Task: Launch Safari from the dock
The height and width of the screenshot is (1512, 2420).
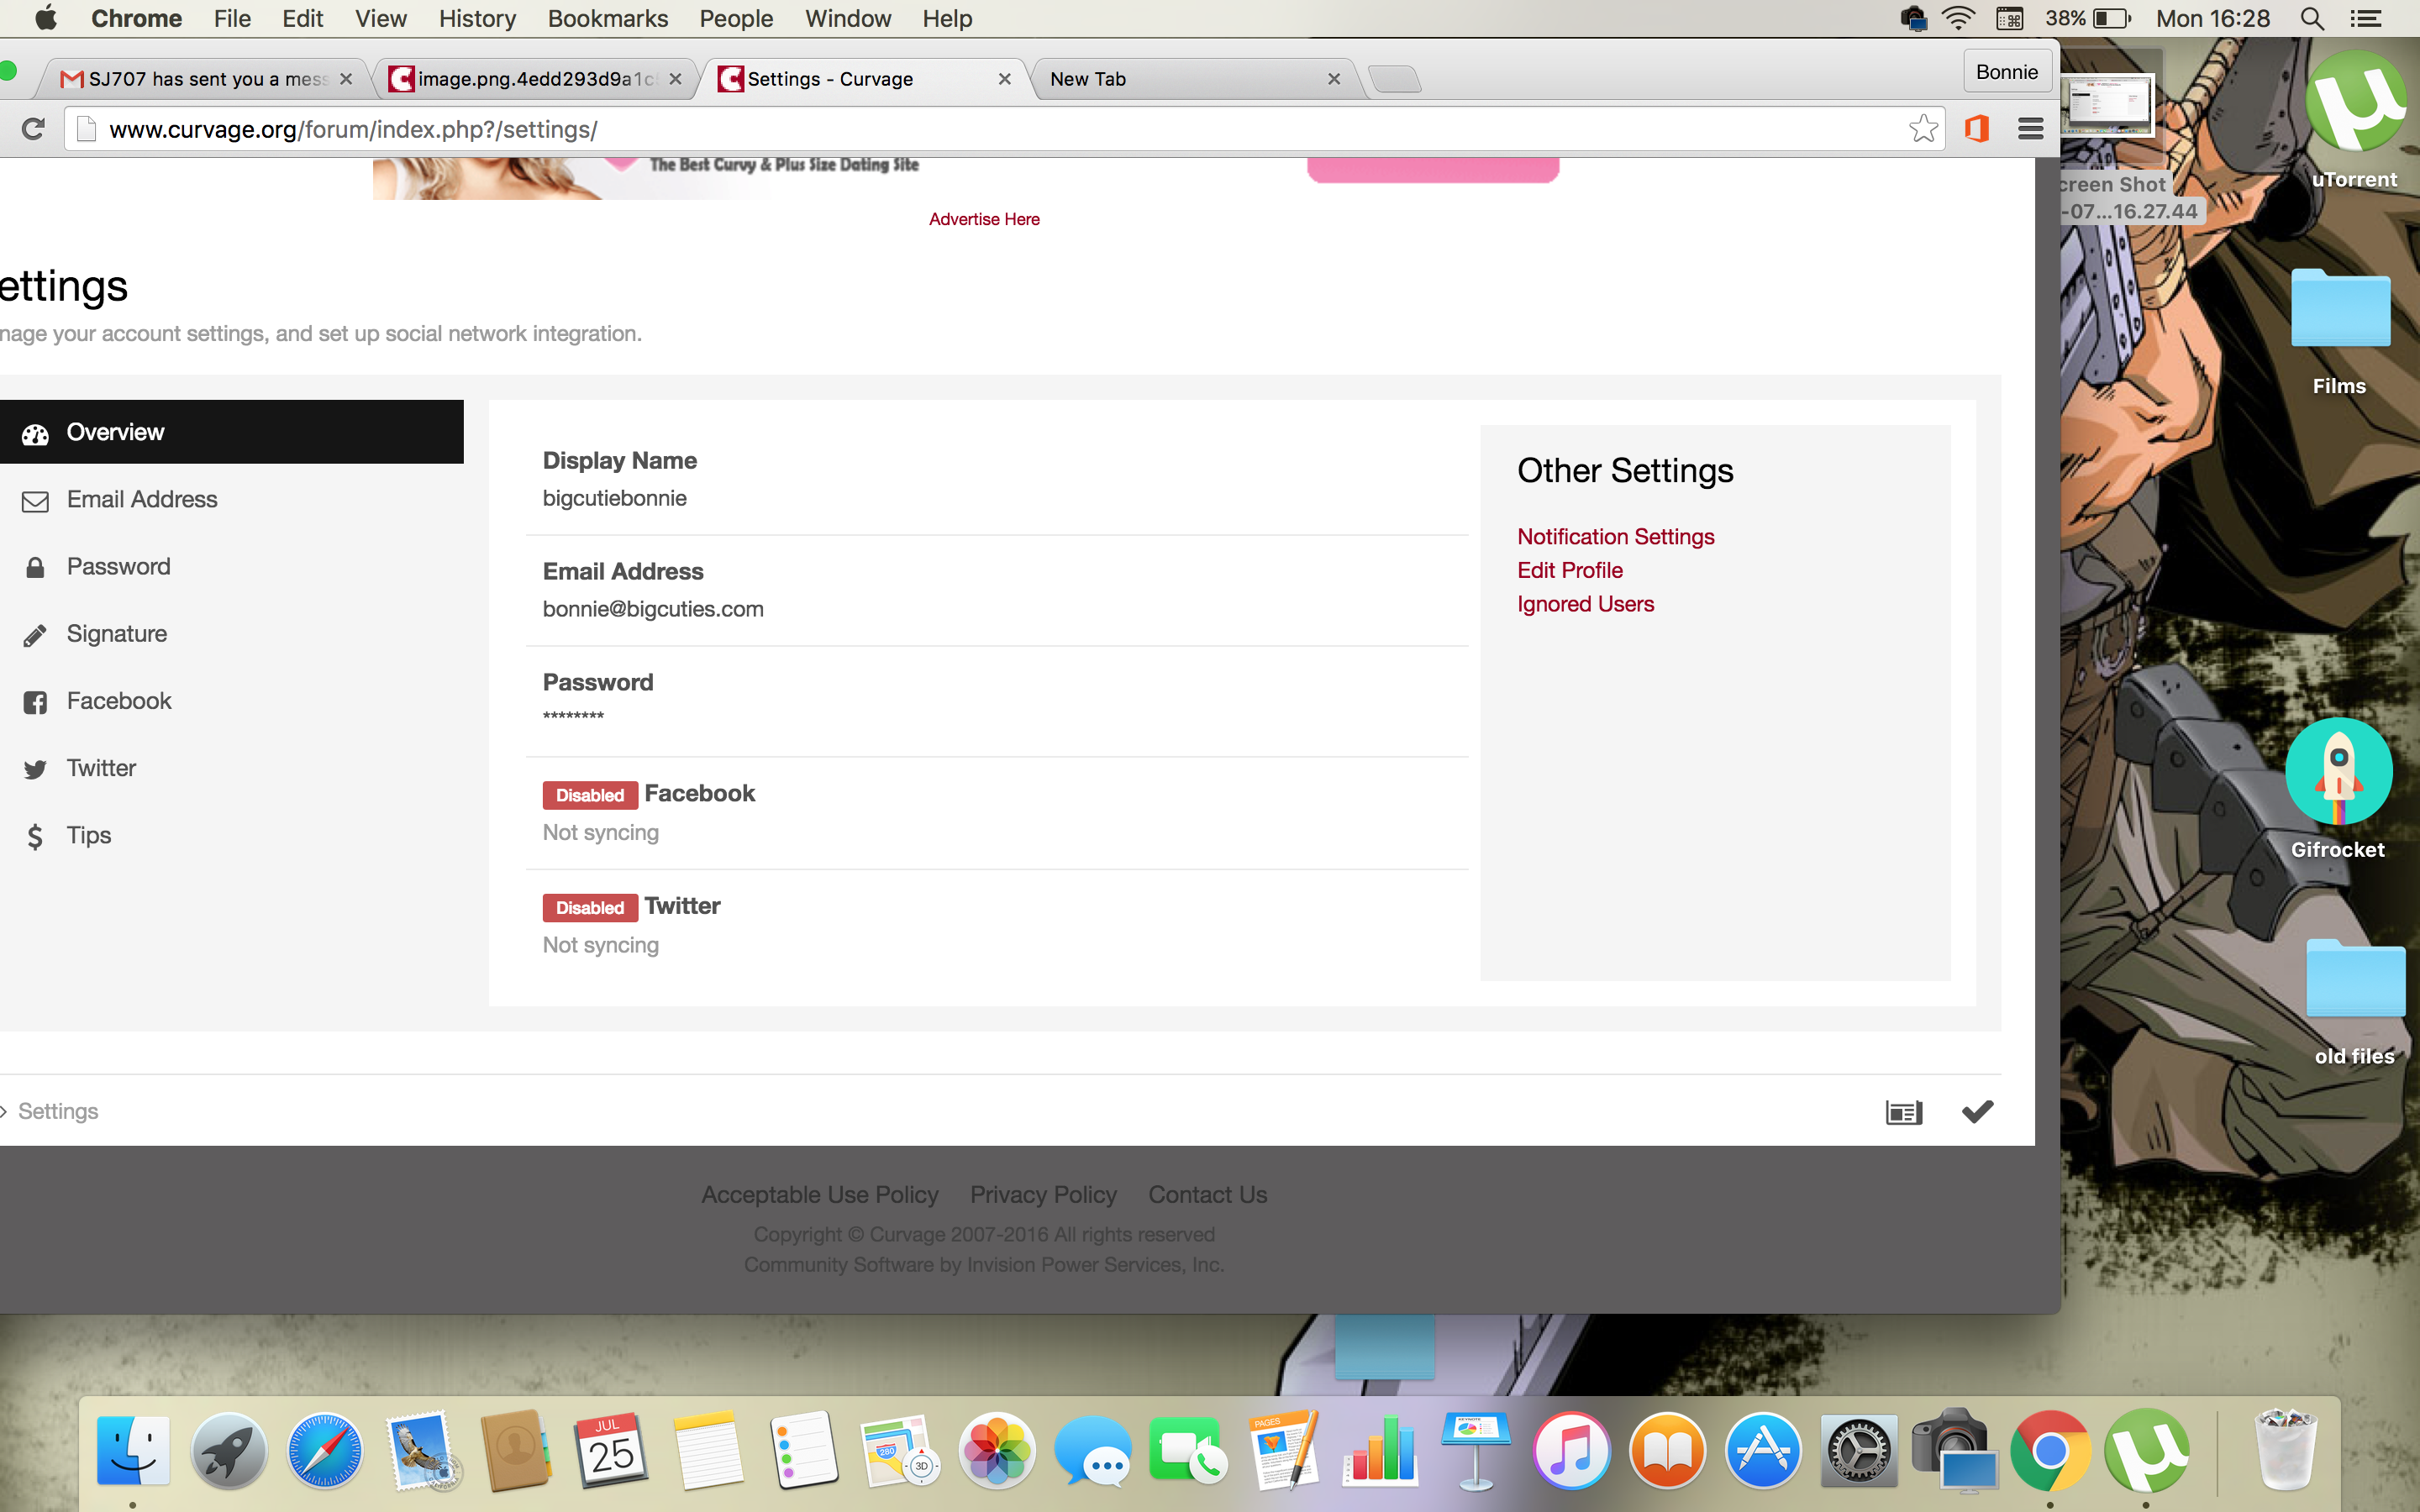Action: 325,1450
